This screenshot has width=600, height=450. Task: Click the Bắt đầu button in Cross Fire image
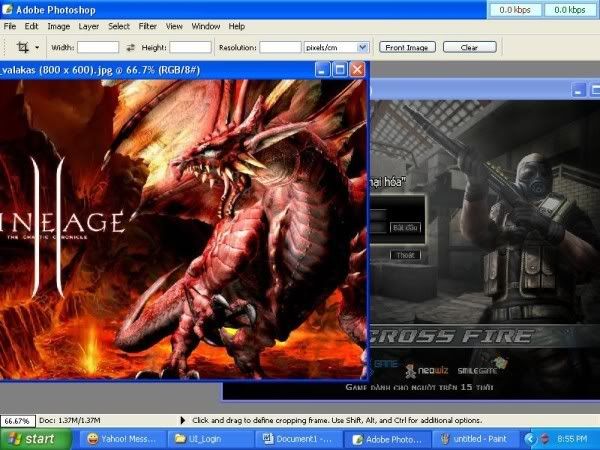point(406,228)
